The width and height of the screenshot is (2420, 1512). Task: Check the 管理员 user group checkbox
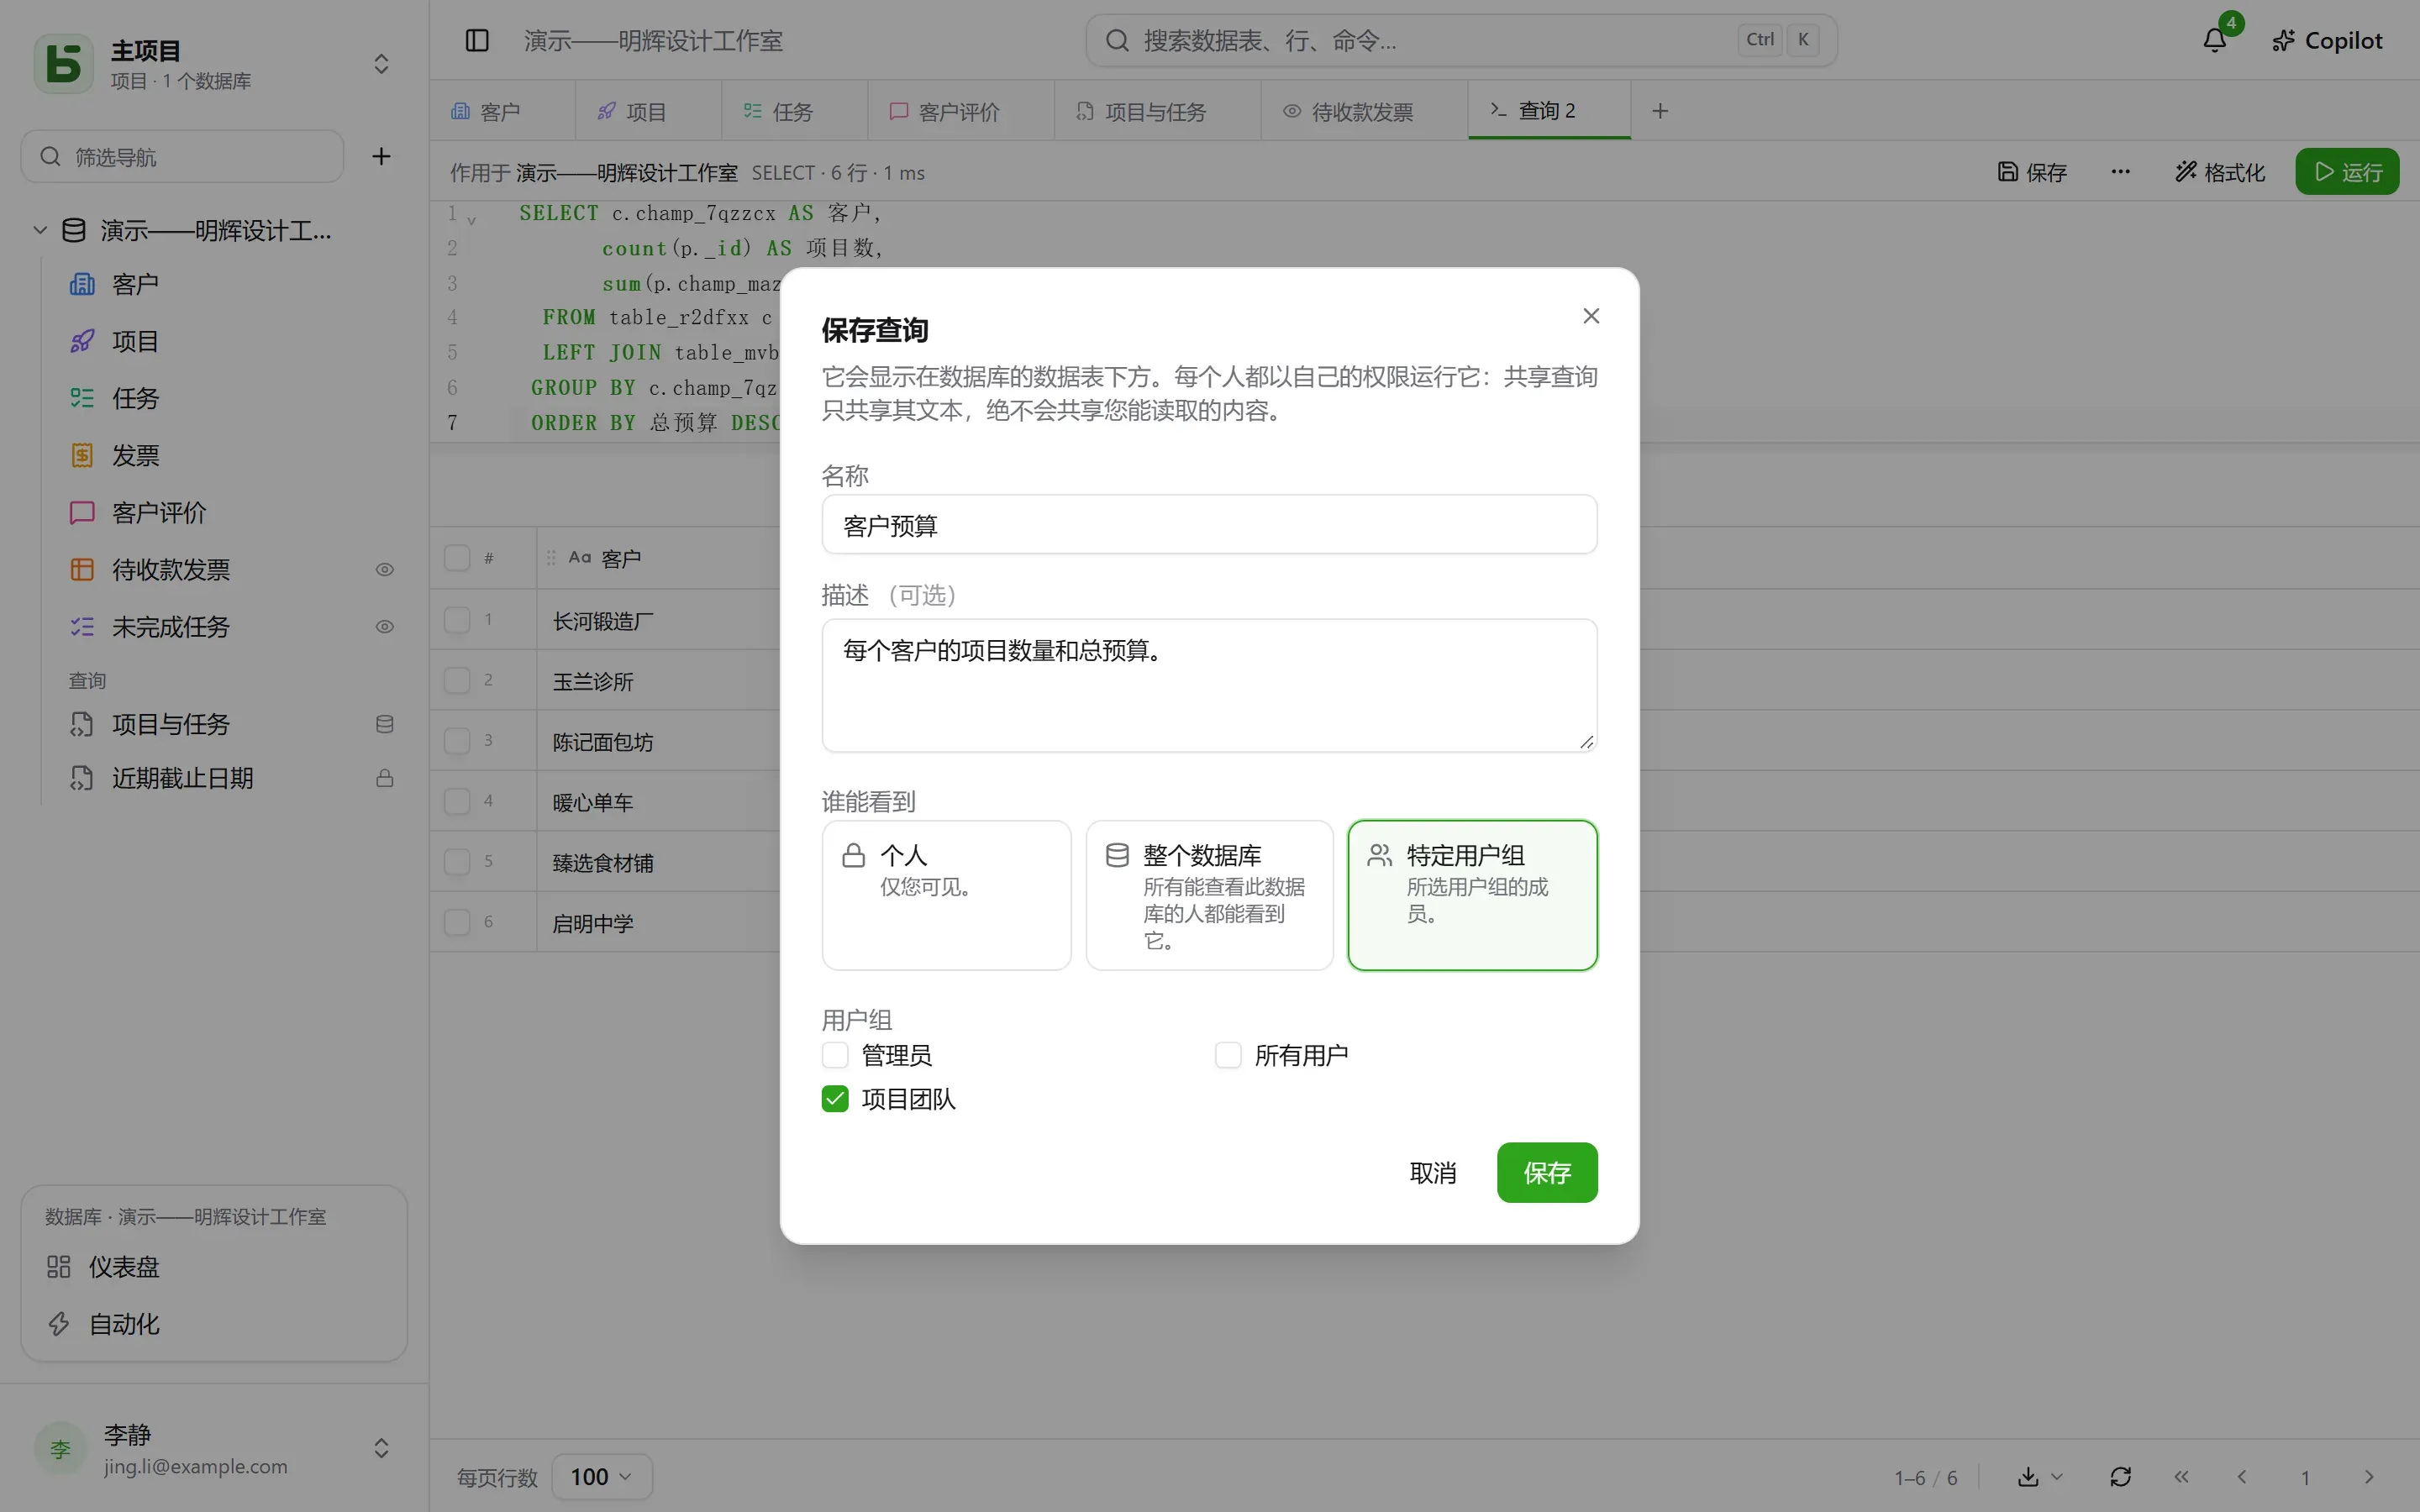835,1055
